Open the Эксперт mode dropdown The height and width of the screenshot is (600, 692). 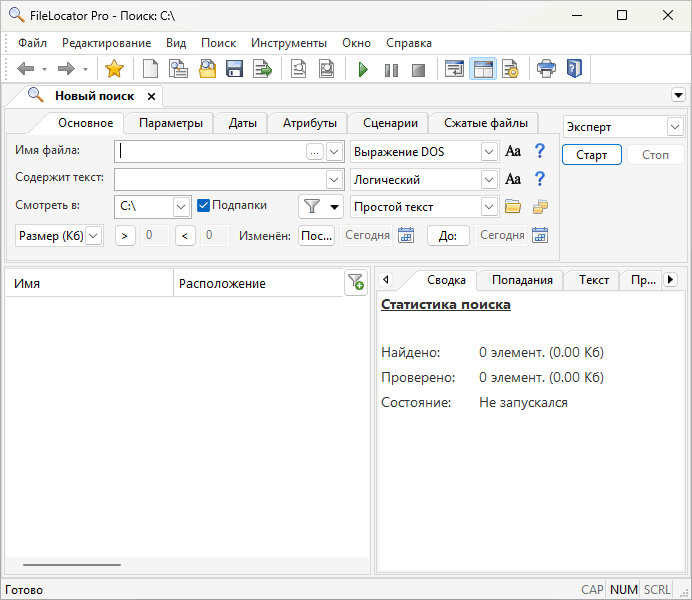[674, 127]
